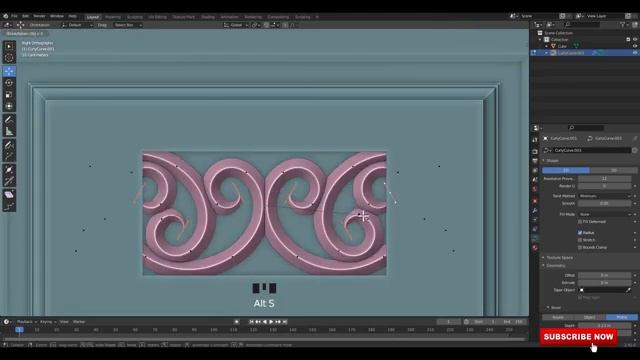Open the Scene properties tab
Screen dimensions: 640x360
535,180
